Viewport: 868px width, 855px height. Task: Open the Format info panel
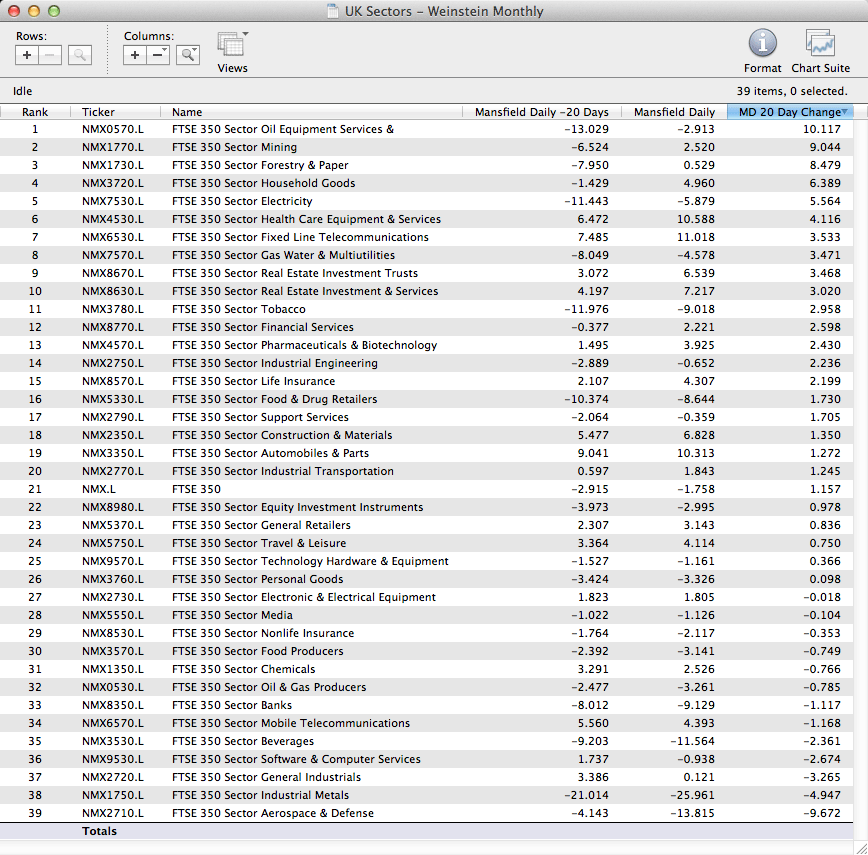click(x=762, y=50)
